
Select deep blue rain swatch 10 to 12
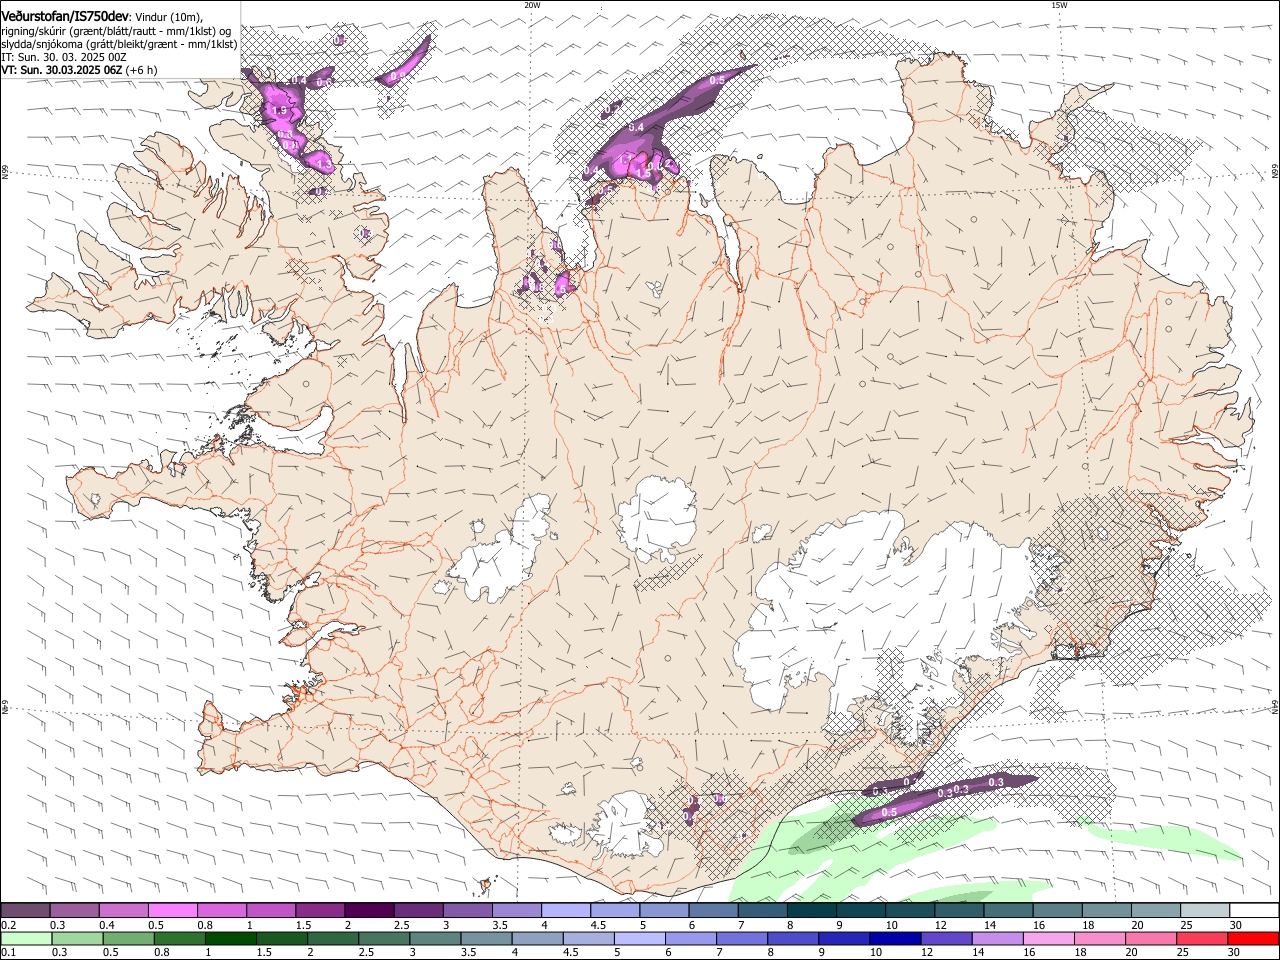click(x=896, y=938)
